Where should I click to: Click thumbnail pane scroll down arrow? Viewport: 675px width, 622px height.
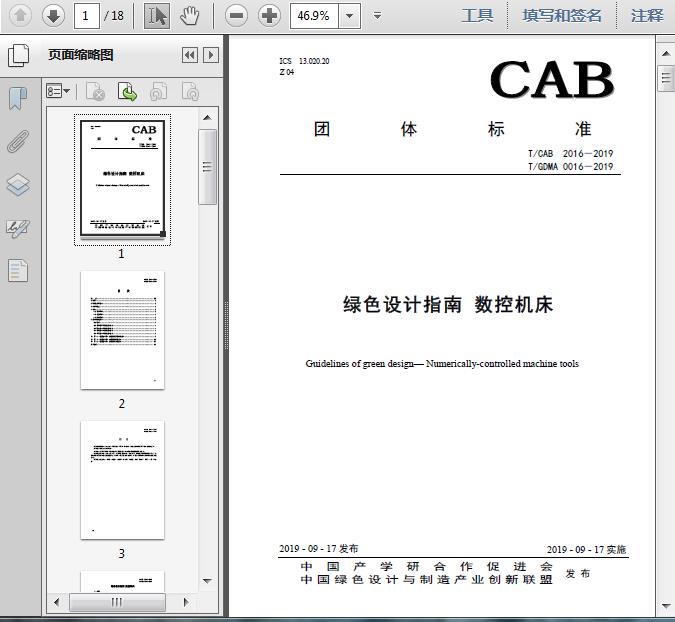click(207, 581)
